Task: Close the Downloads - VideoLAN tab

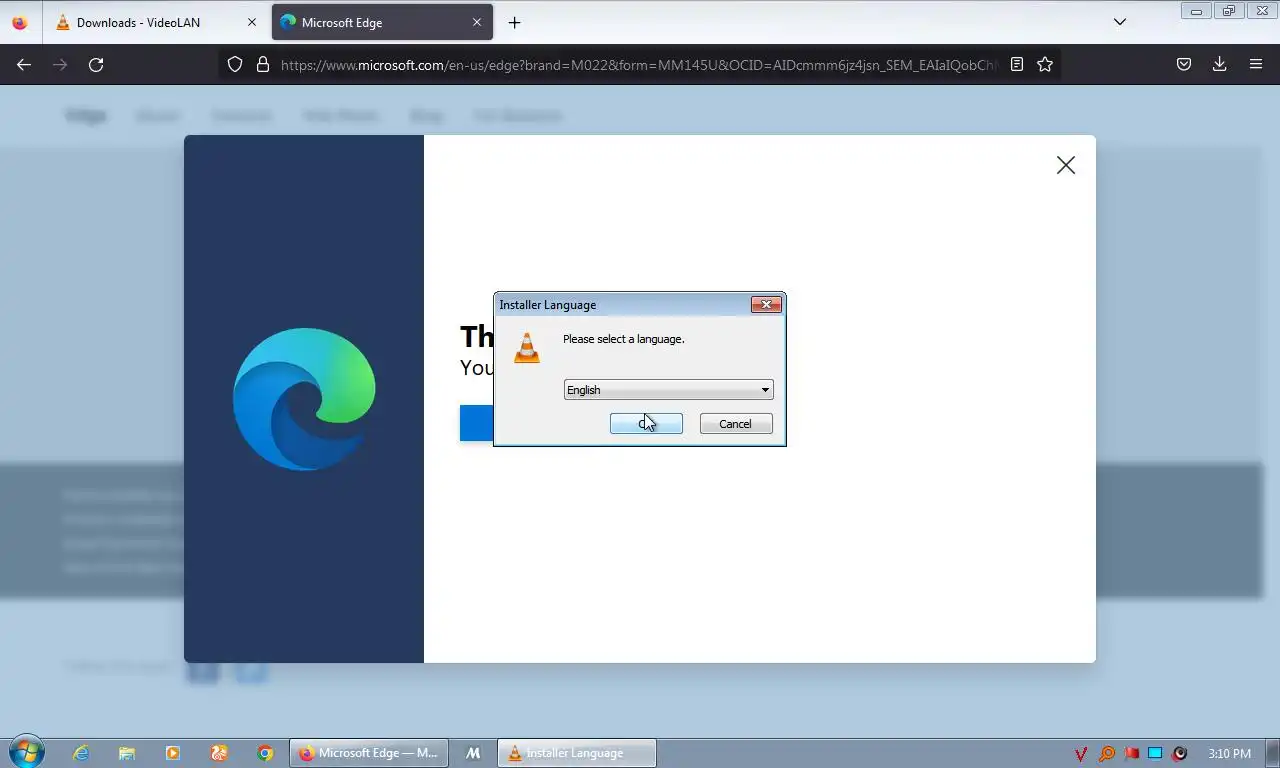Action: pyautogui.click(x=251, y=22)
